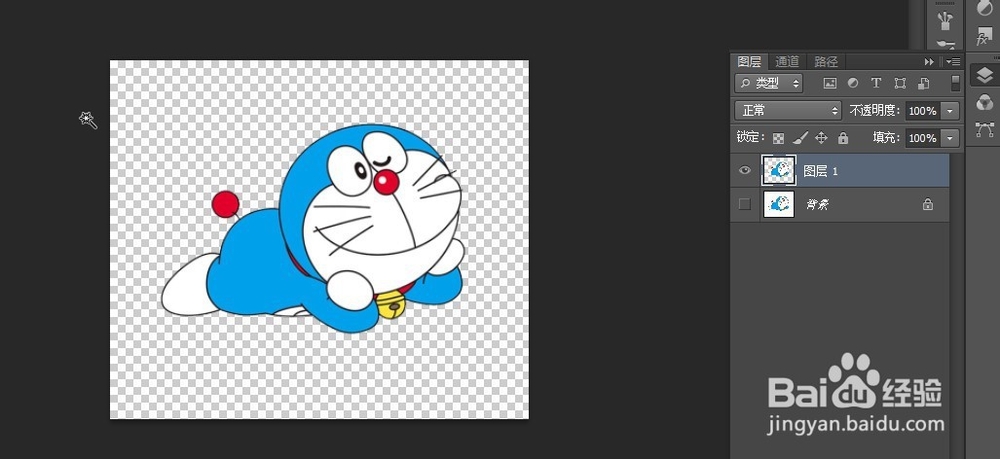
Task: Toggle the layer filtering switch
Action: pos(955,83)
